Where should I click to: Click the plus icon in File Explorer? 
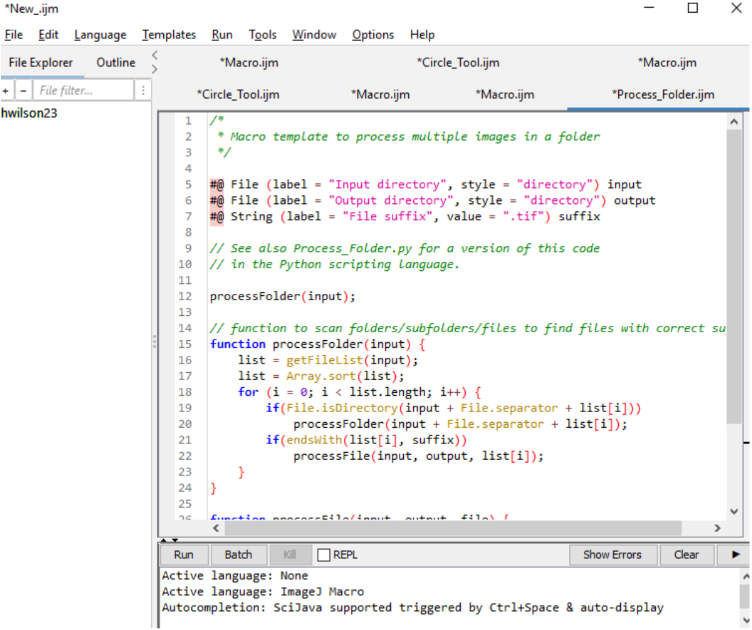(x=6, y=90)
